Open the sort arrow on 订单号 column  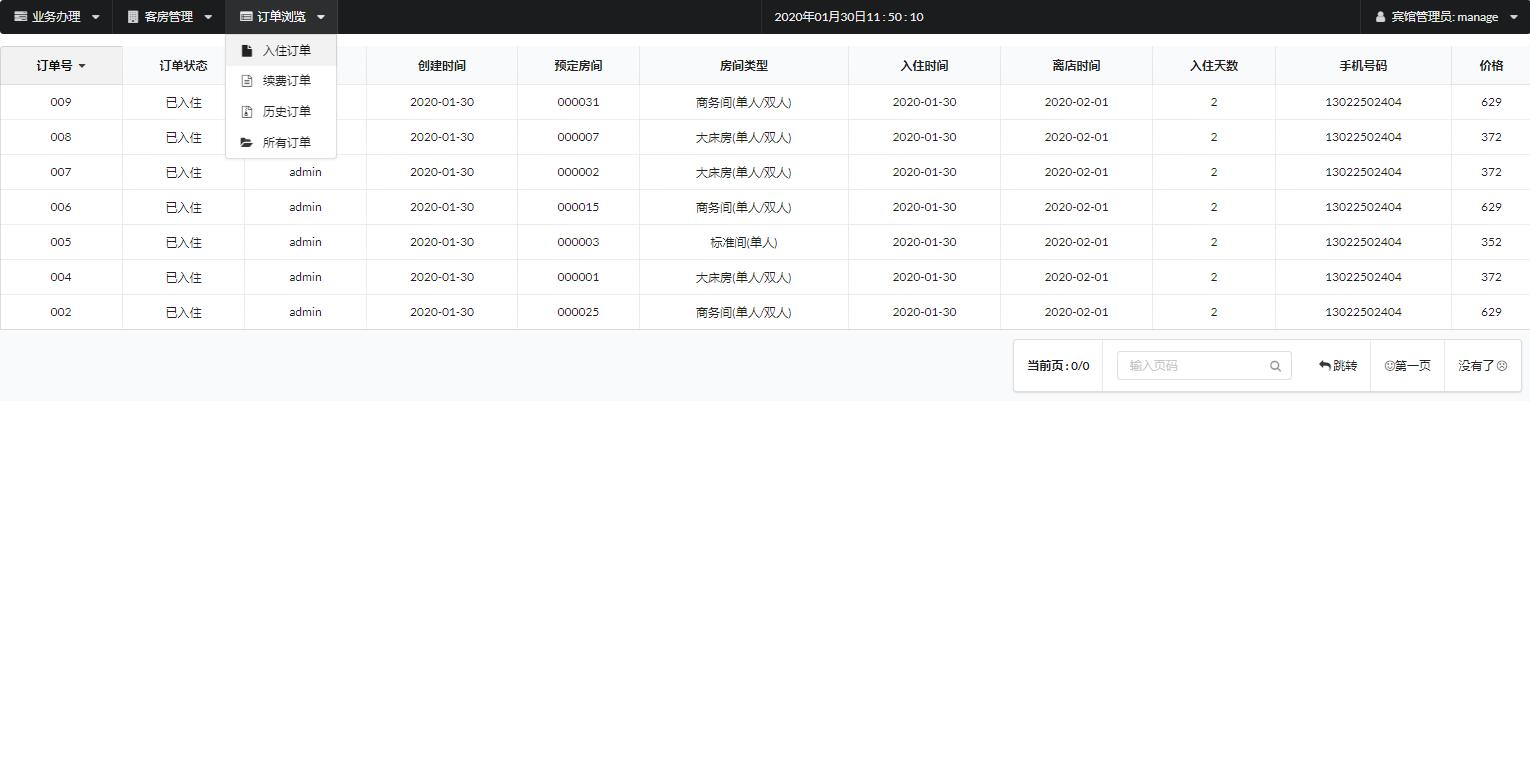[x=81, y=65]
